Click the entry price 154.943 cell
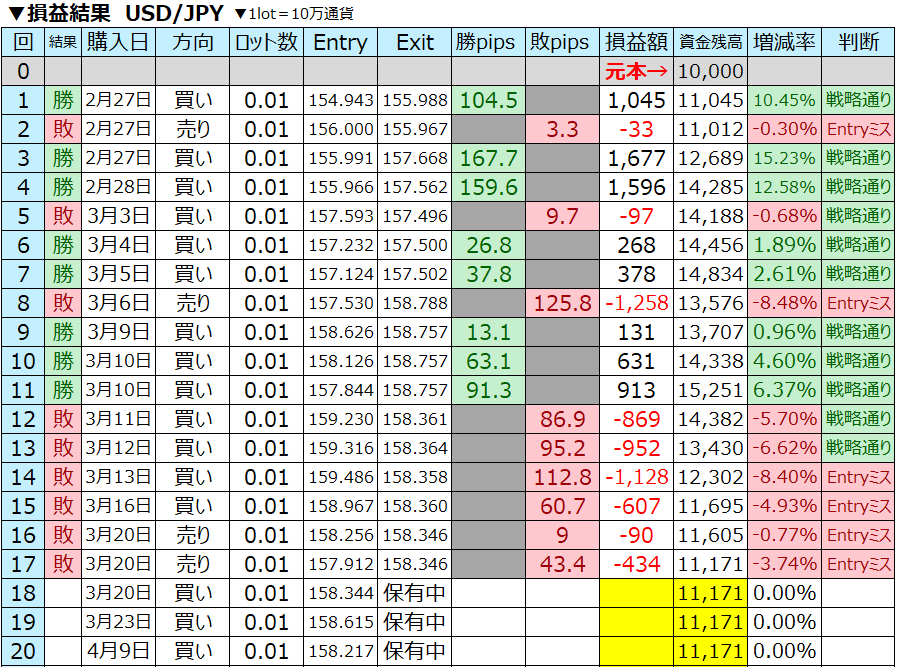Screen dimensions: 897x667 340,100
